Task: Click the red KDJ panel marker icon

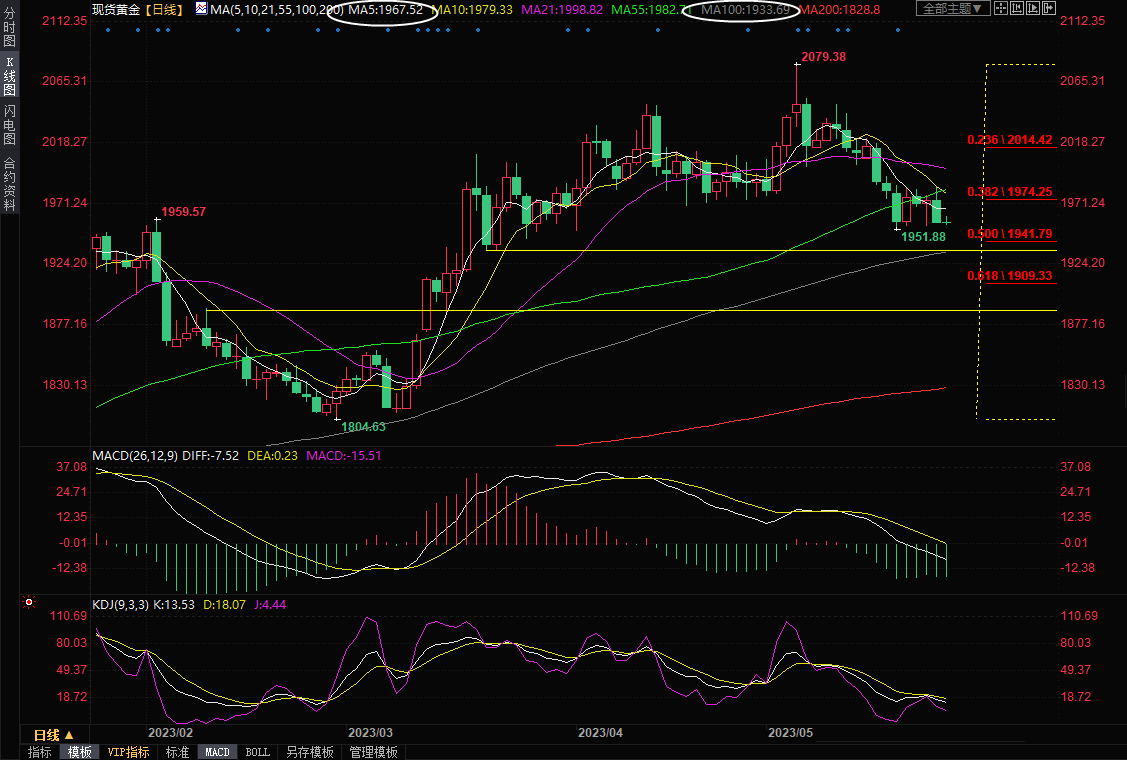Action: [28, 603]
